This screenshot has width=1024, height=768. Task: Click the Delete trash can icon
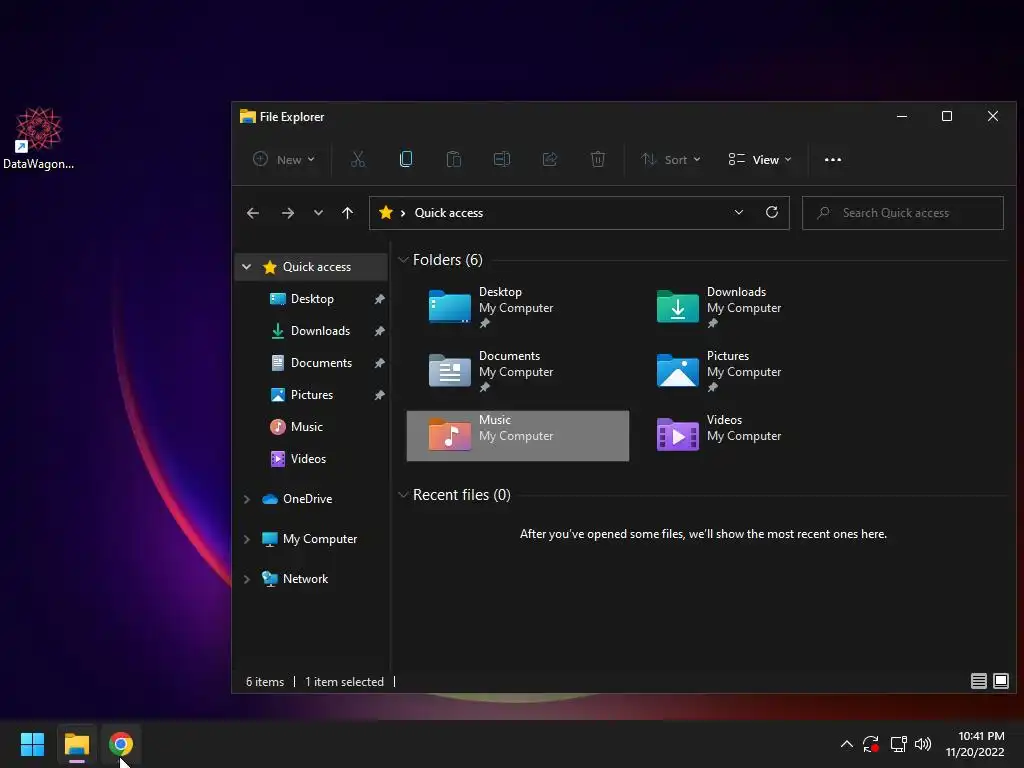pos(598,159)
